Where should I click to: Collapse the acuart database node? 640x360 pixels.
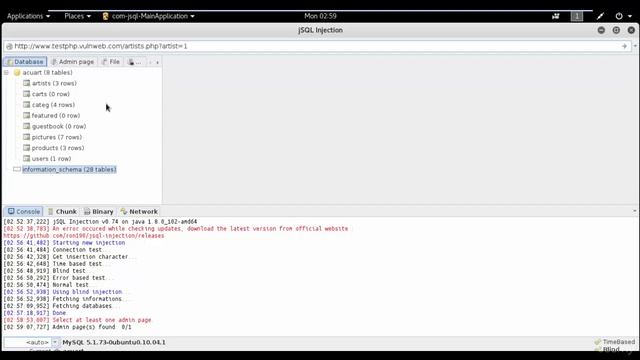pos(7,73)
